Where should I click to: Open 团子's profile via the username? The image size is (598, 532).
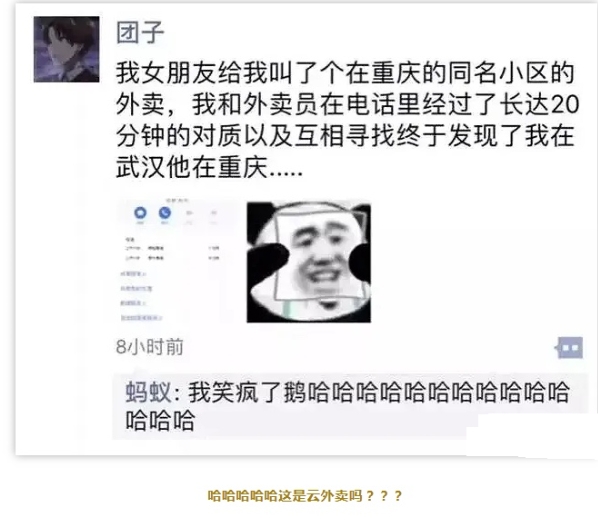pos(140,32)
